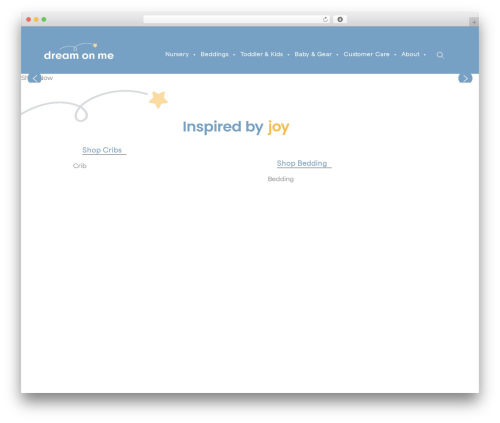Open the site search magnifier icon
This screenshot has width=500, height=423.
[x=440, y=55]
